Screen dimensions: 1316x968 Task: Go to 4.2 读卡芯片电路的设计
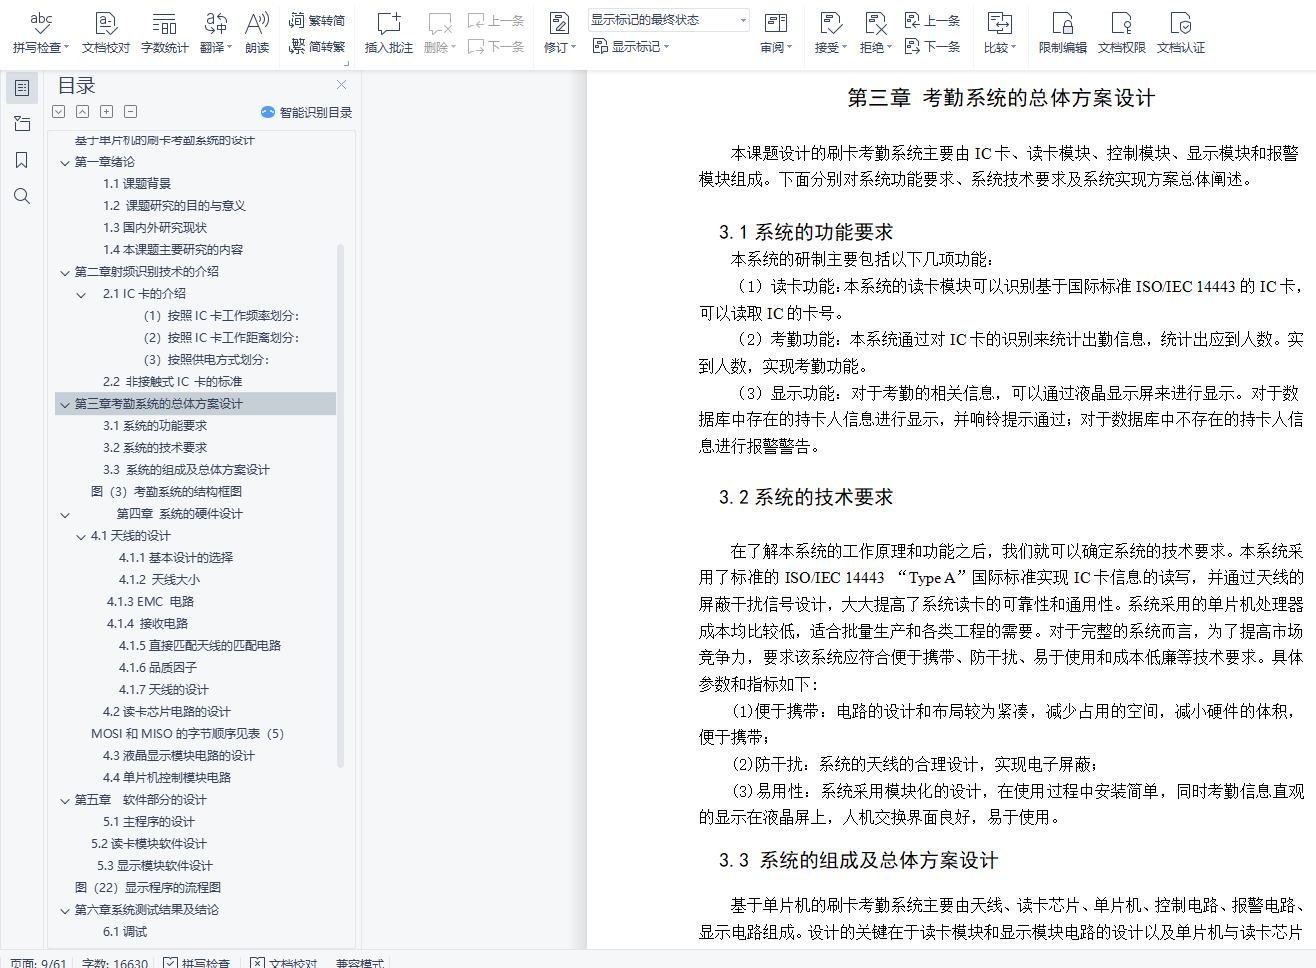click(166, 712)
